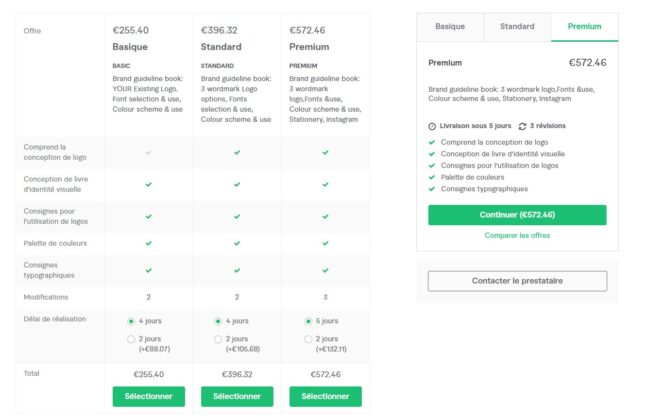Click sidebar checkmark beside Consignes typographiques

pos(432,188)
